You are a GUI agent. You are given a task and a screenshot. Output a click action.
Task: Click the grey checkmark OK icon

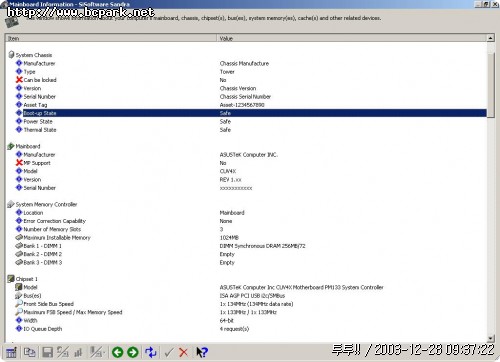[169, 352]
